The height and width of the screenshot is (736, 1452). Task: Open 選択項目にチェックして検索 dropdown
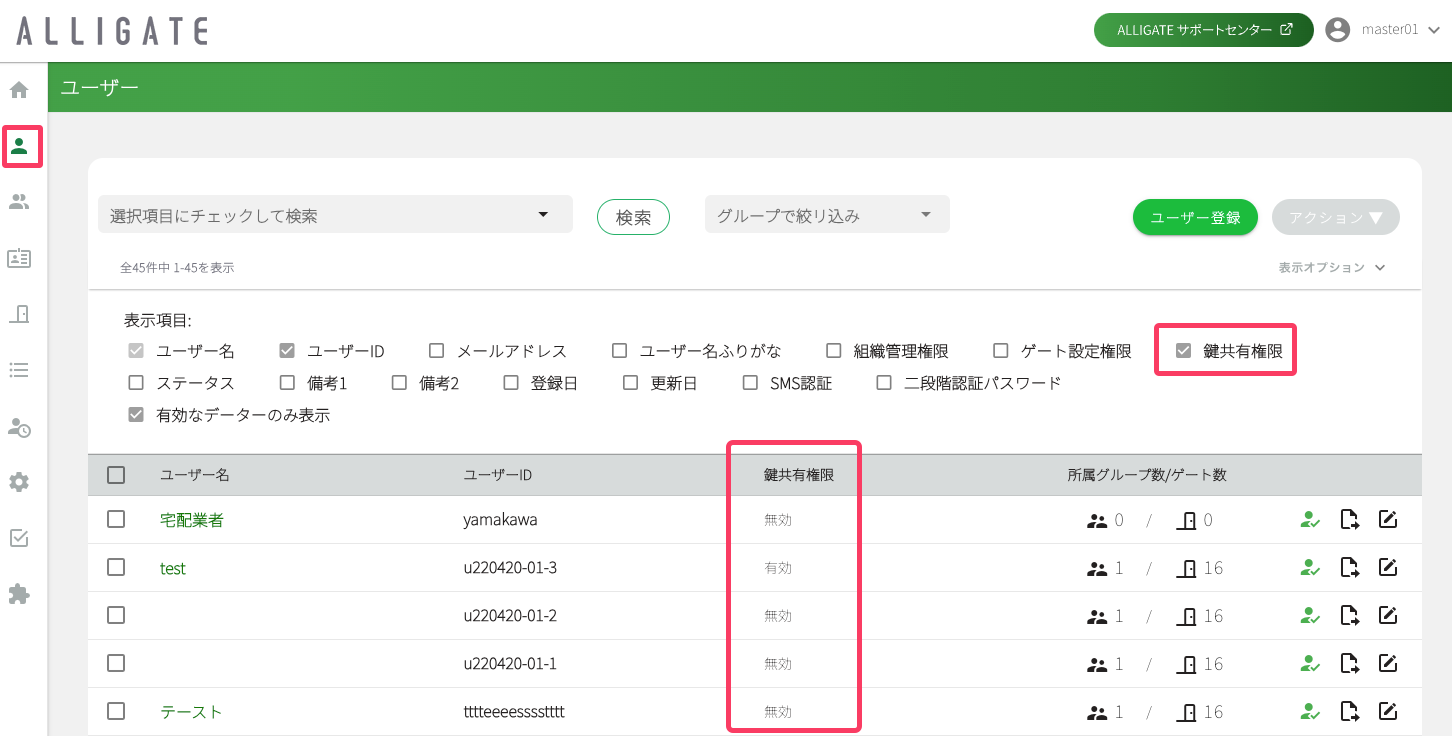(335, 214)
